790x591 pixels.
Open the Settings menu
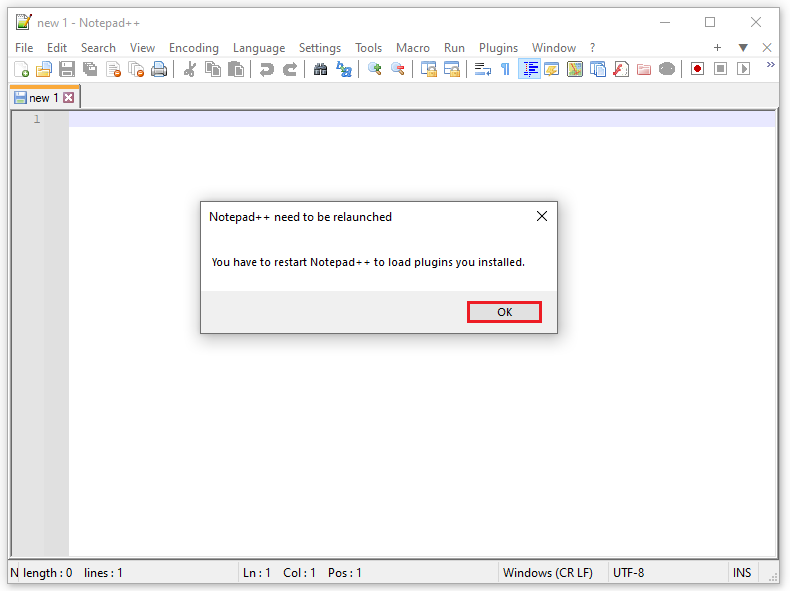point(320,48)
